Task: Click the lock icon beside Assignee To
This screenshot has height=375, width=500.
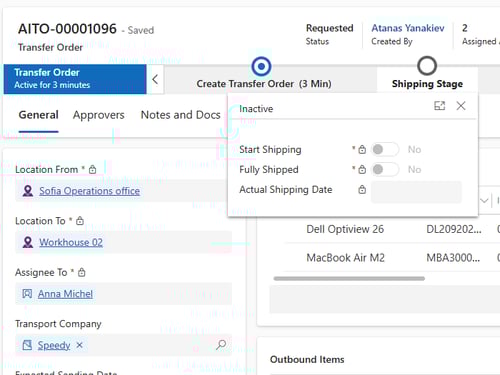Action: (81, 272)
